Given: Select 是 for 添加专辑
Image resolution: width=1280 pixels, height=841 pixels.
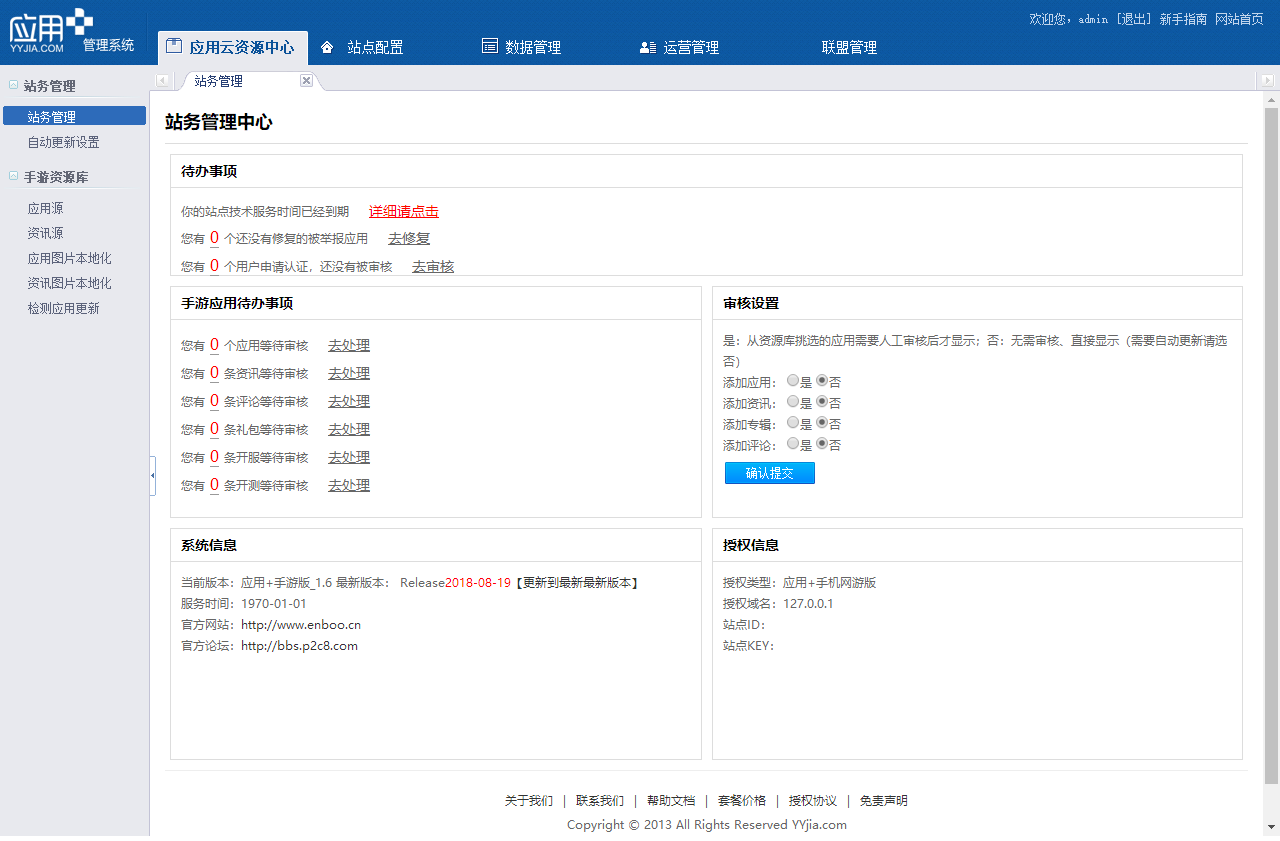Looking at the screenshot, I should point(793,423).
